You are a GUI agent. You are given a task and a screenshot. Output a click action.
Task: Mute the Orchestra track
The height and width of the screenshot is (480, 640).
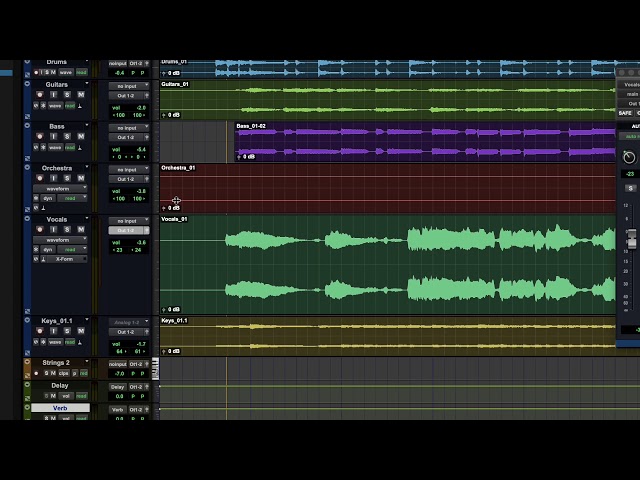81,178
